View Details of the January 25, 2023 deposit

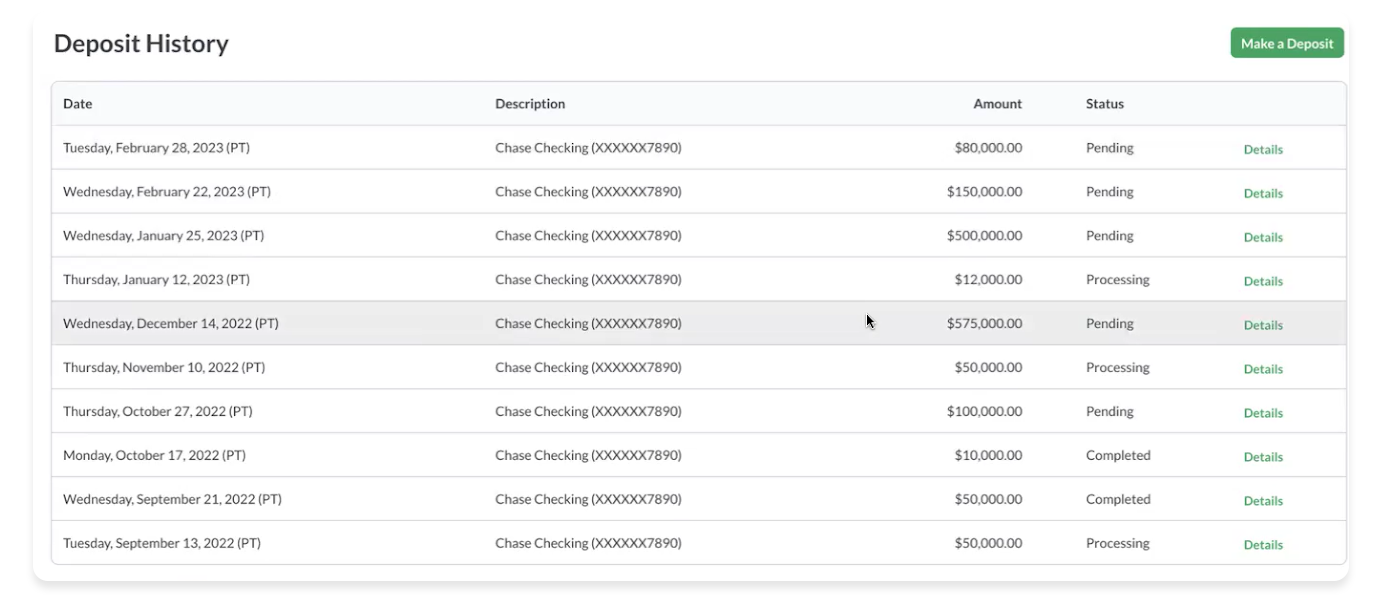tap(1262, 237)
